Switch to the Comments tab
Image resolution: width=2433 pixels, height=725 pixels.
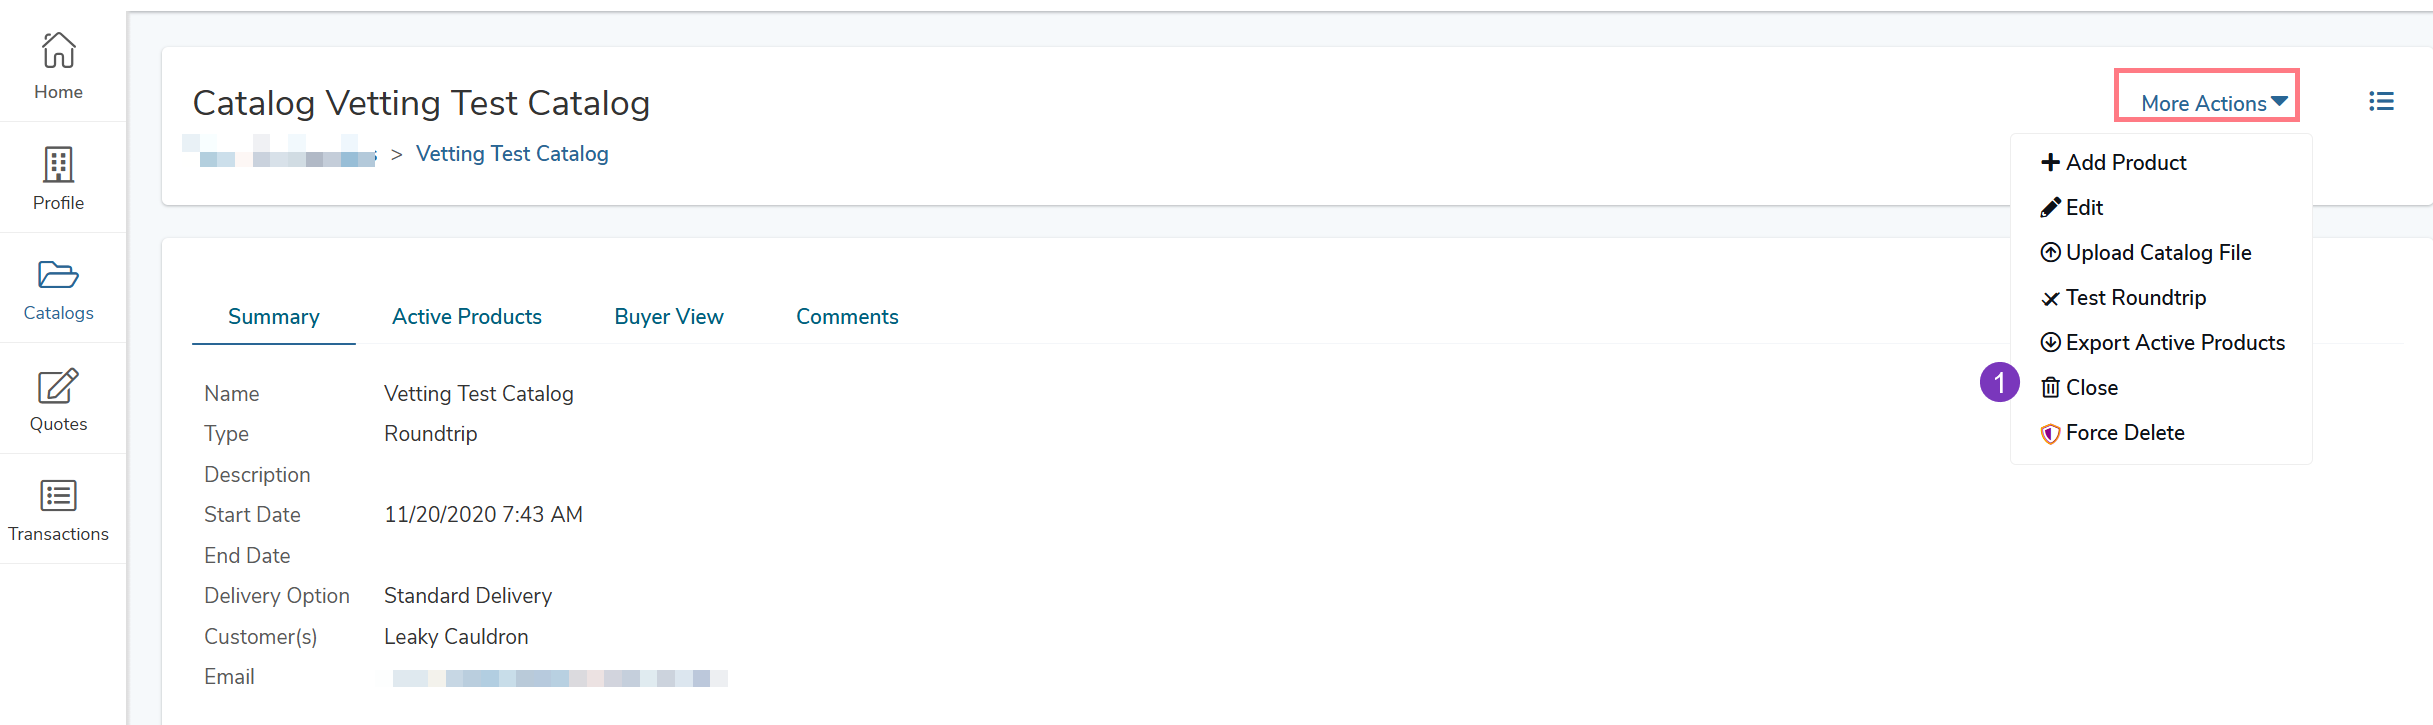847,317
